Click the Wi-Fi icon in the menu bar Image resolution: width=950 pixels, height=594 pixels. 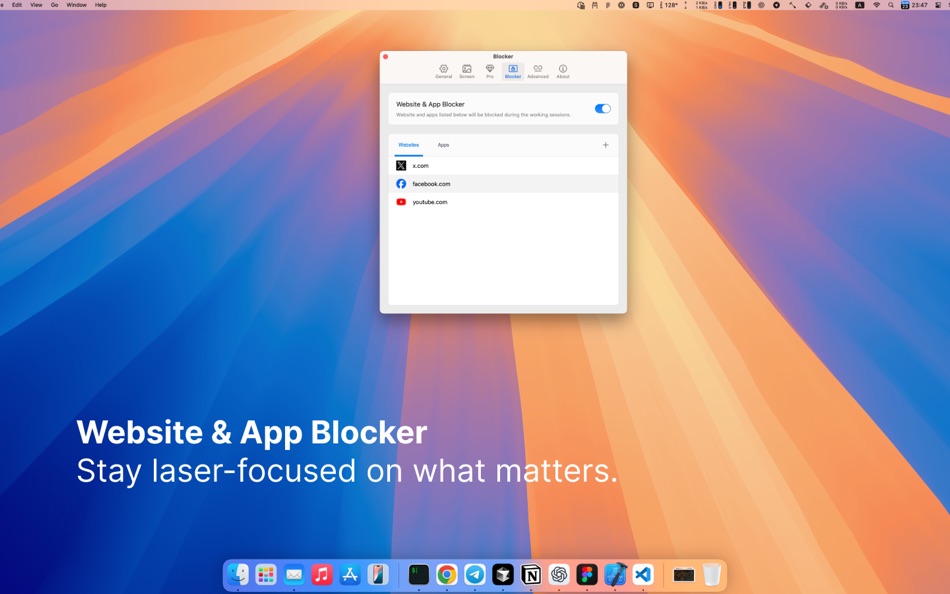[x=876, y=5]
